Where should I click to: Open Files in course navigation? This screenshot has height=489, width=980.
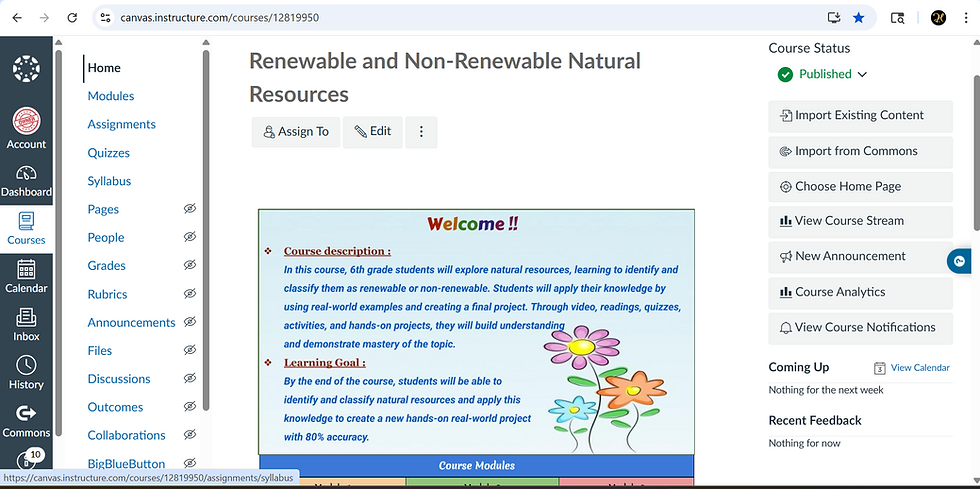(100, 351)
